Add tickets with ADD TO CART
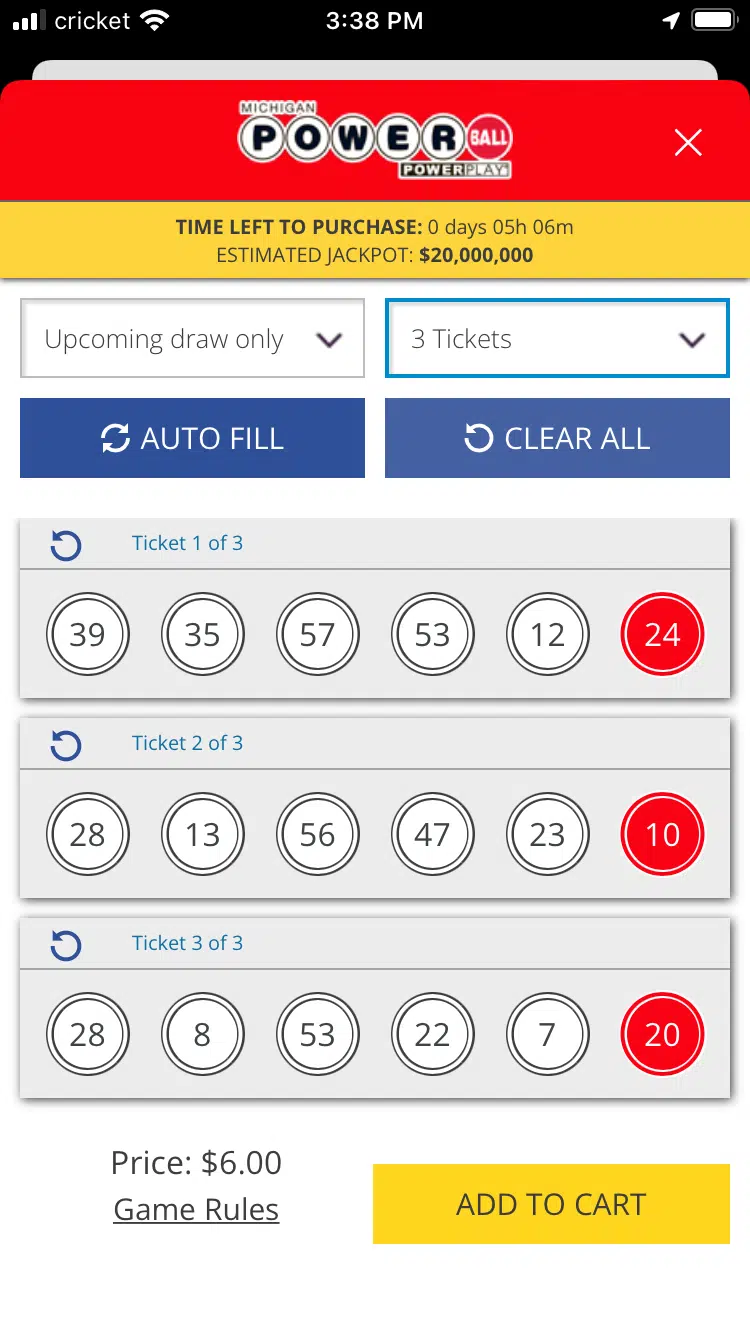 point(551,1204)
